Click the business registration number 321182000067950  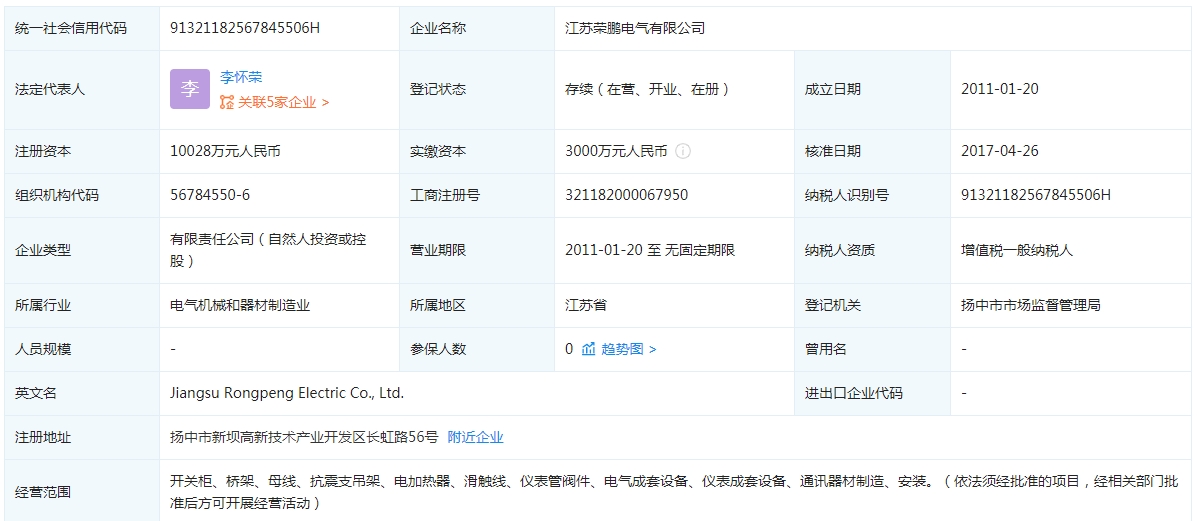[x=626, y=195]
